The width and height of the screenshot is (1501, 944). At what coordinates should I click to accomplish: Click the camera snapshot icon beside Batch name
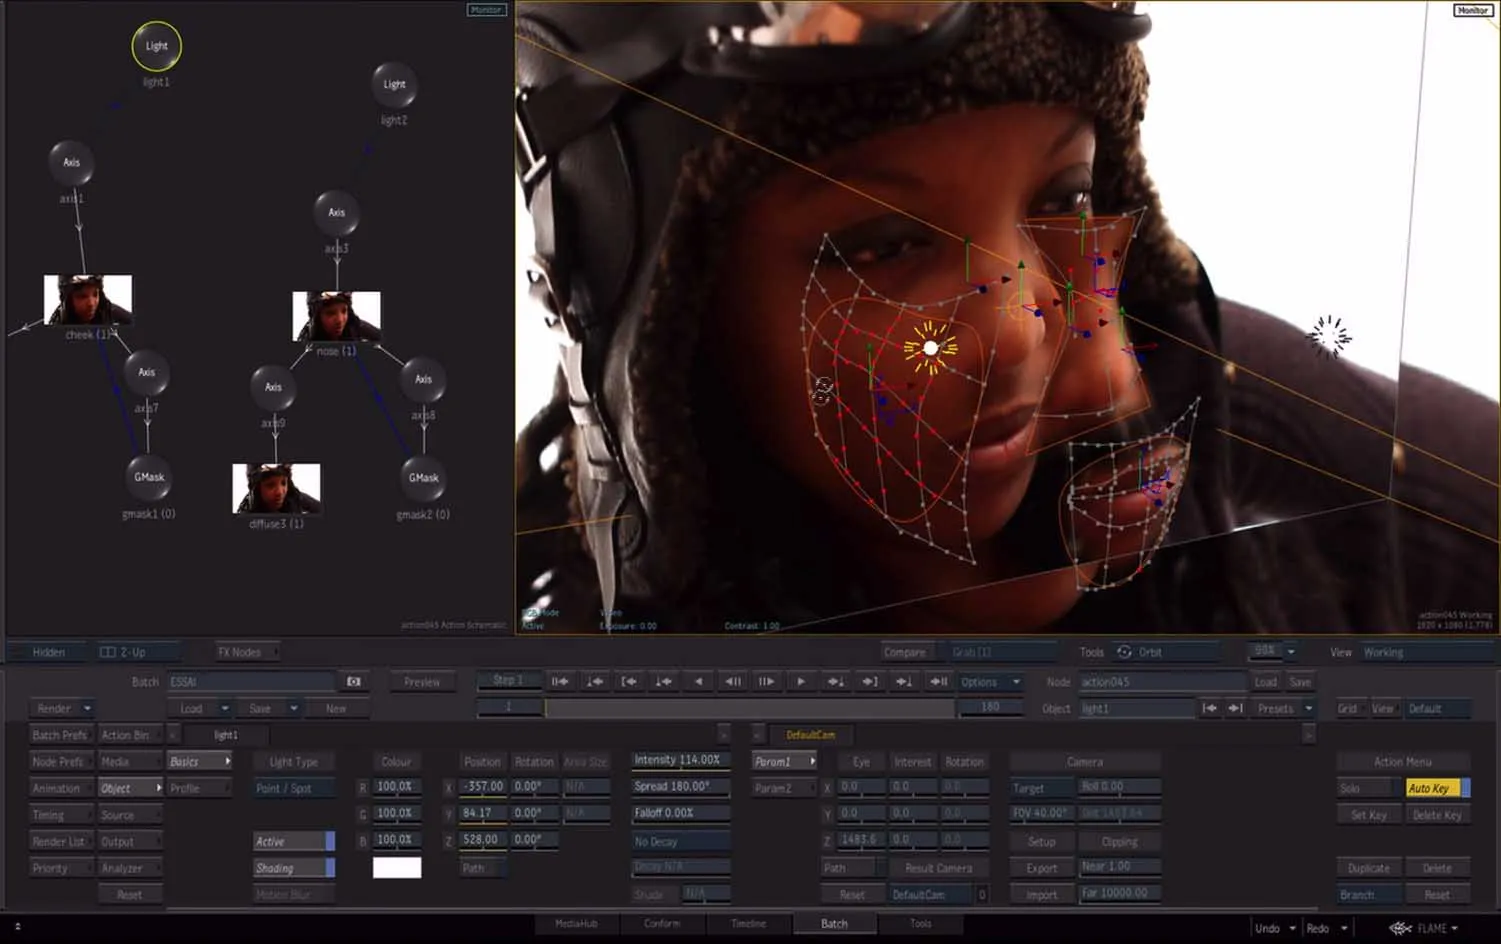(x=353, y=682)
